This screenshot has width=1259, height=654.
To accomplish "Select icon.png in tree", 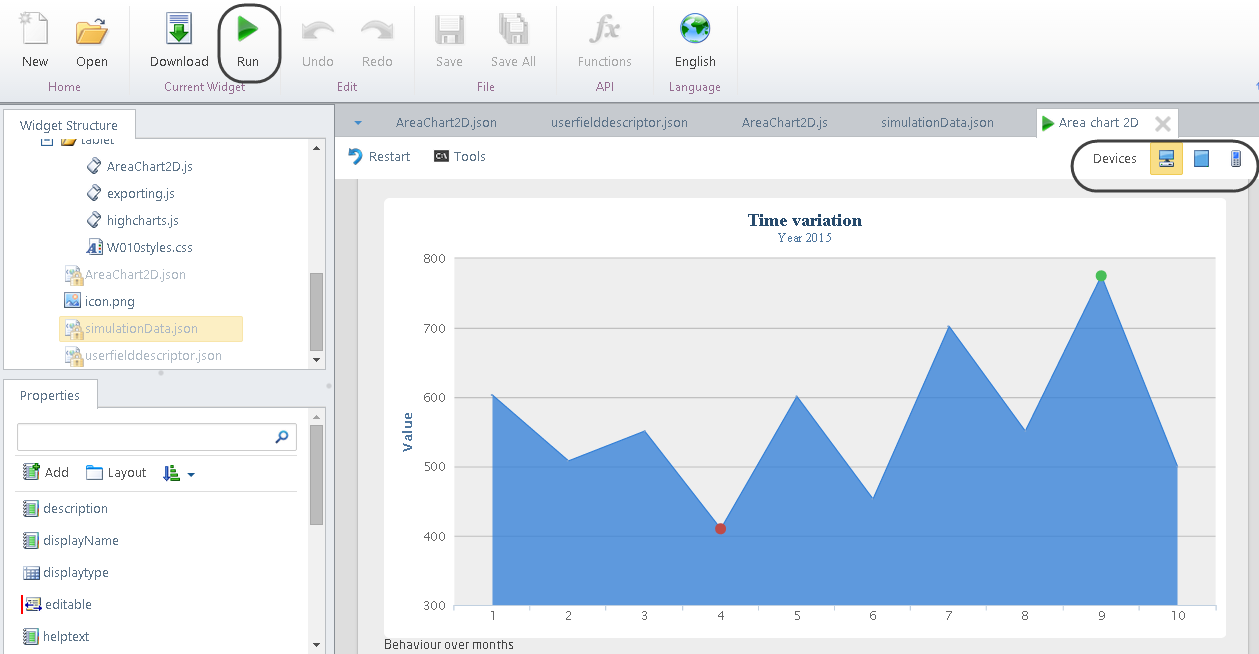I will pyautogui.click(x=99, y=301).
